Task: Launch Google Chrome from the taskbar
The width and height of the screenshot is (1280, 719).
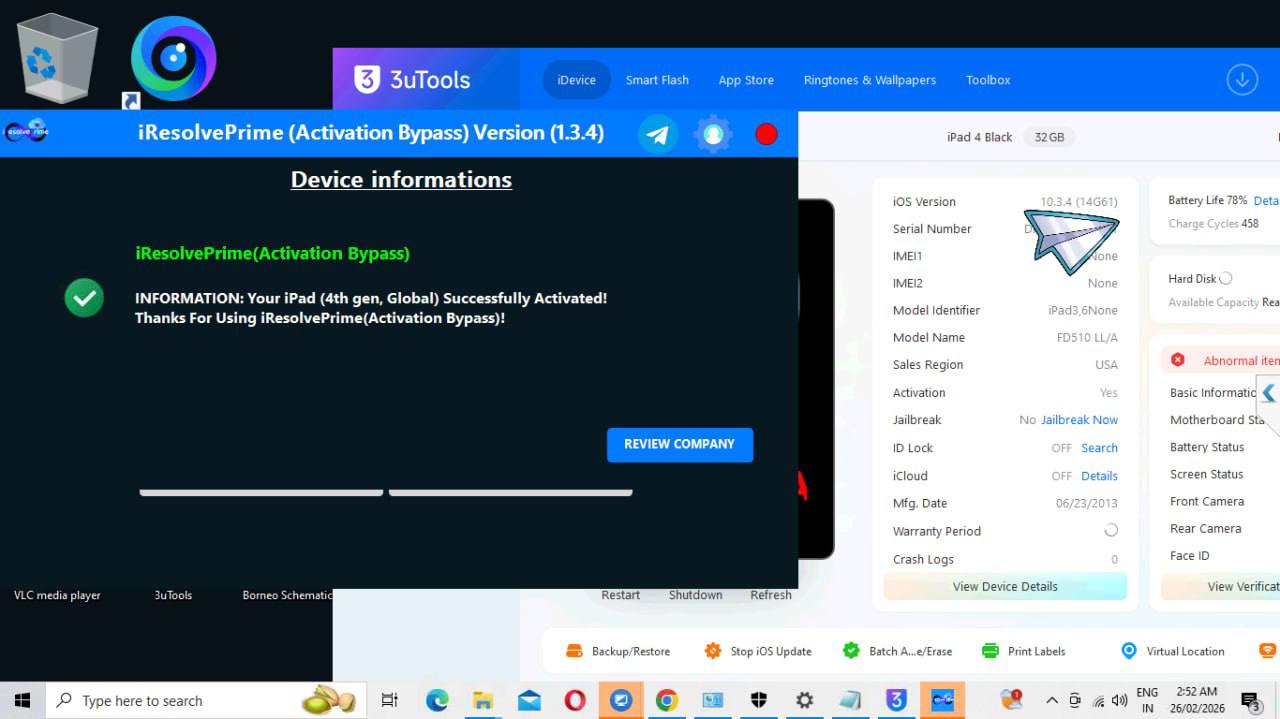Action: [x=667, y=700]
